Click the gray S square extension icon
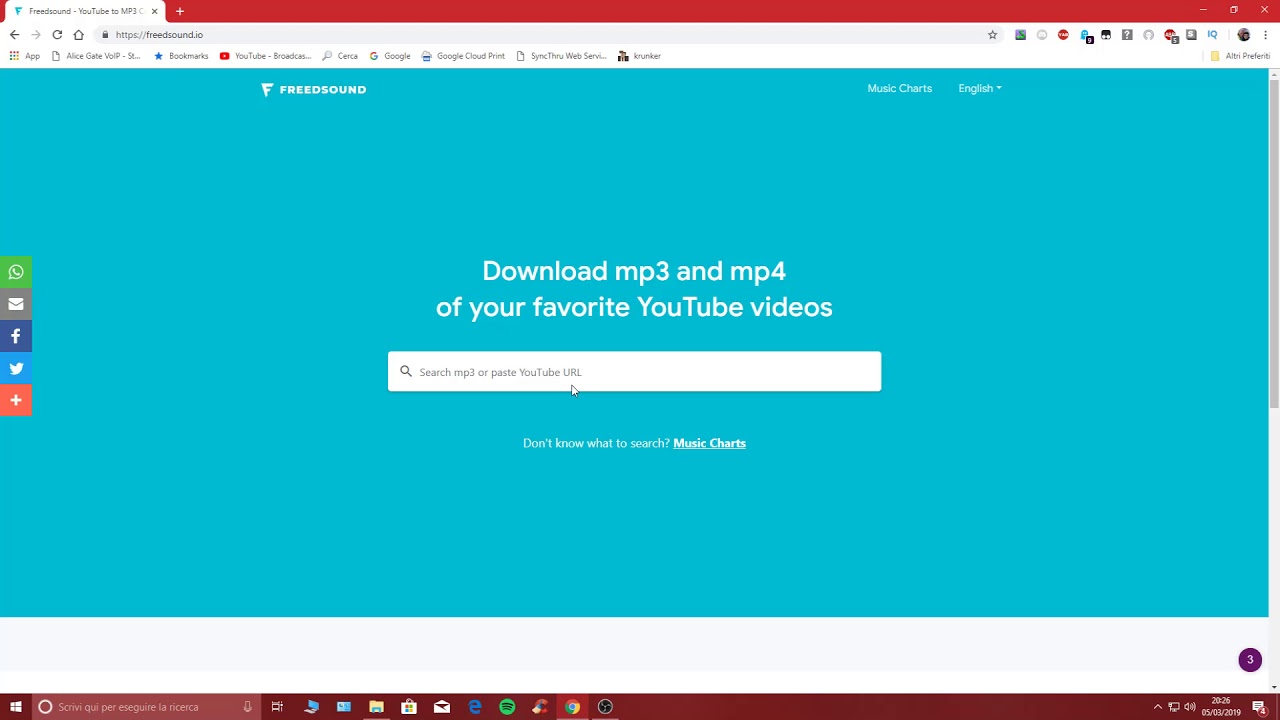This screenshot has width=1280, height=720. 1191,35
